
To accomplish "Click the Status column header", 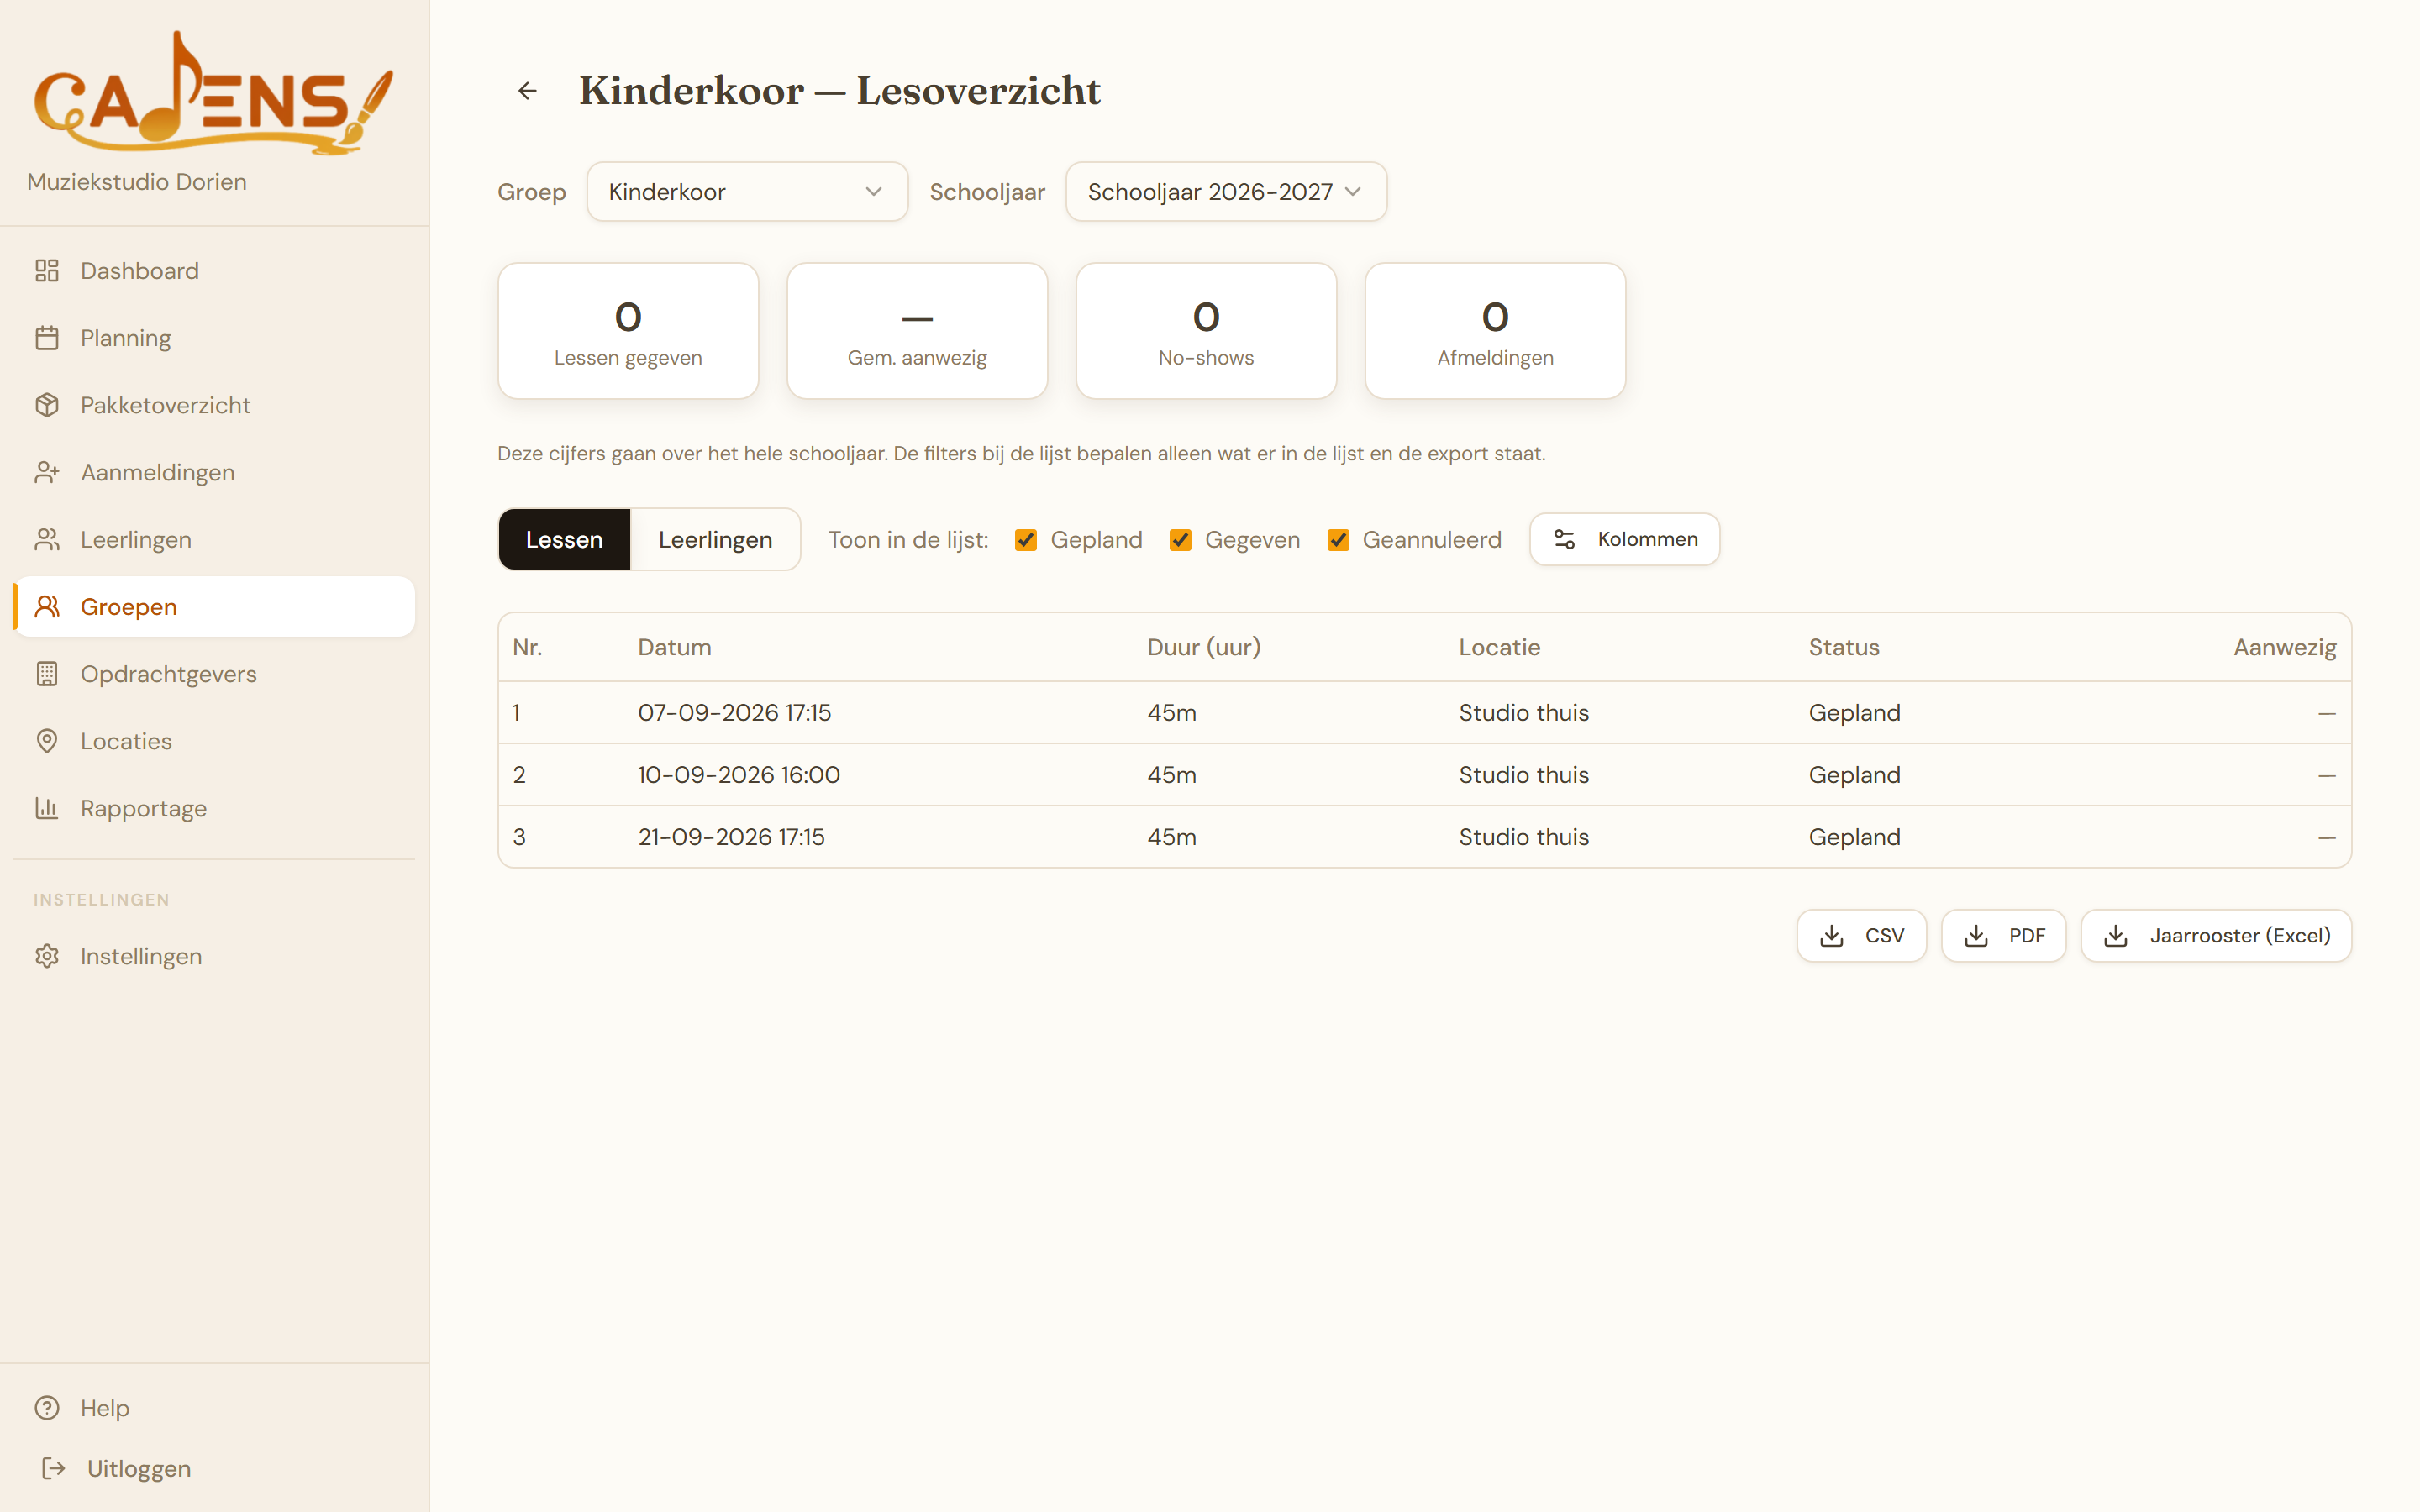I will (1843, 647).
